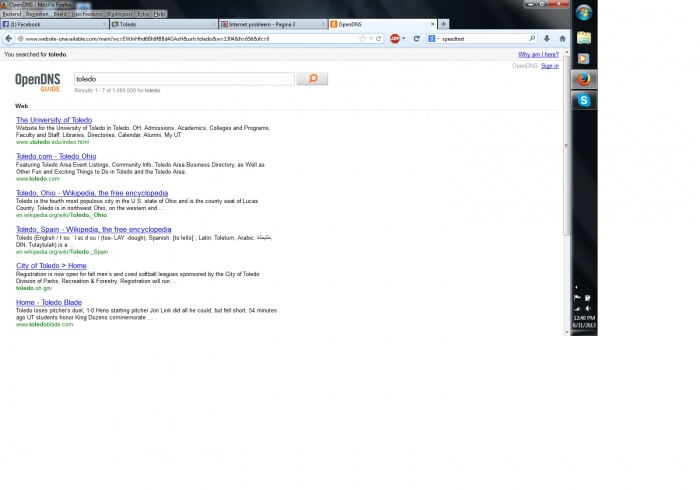This screenshot has width=700, height=490.
Task: Click the OpenDNS Guide logo
Action: (x=38, y=82)
